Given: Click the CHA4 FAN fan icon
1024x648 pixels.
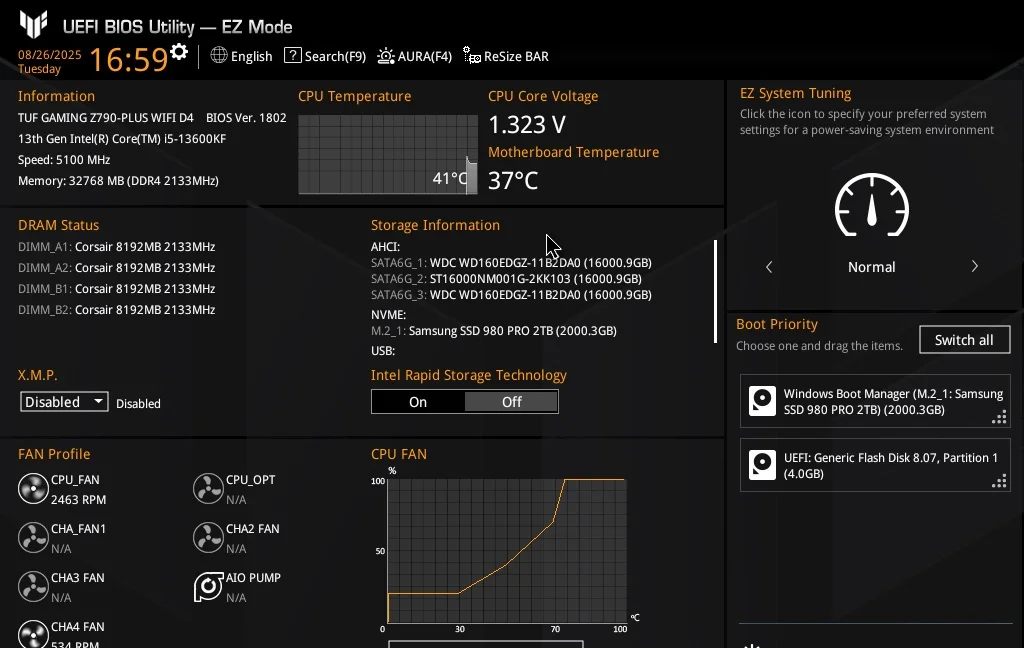Looking at the screenshot, I should coord(33,634).
